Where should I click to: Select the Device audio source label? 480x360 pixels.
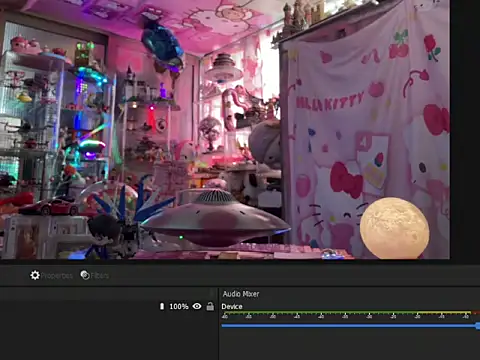click(232, 306)
